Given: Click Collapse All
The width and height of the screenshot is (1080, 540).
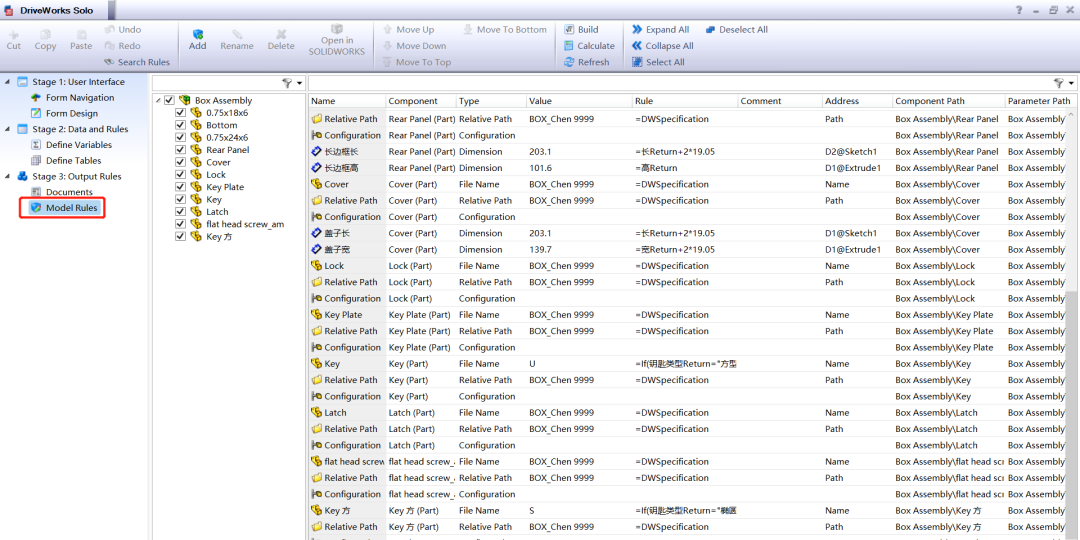Looking at the screenshot, I should coord(662,45).
